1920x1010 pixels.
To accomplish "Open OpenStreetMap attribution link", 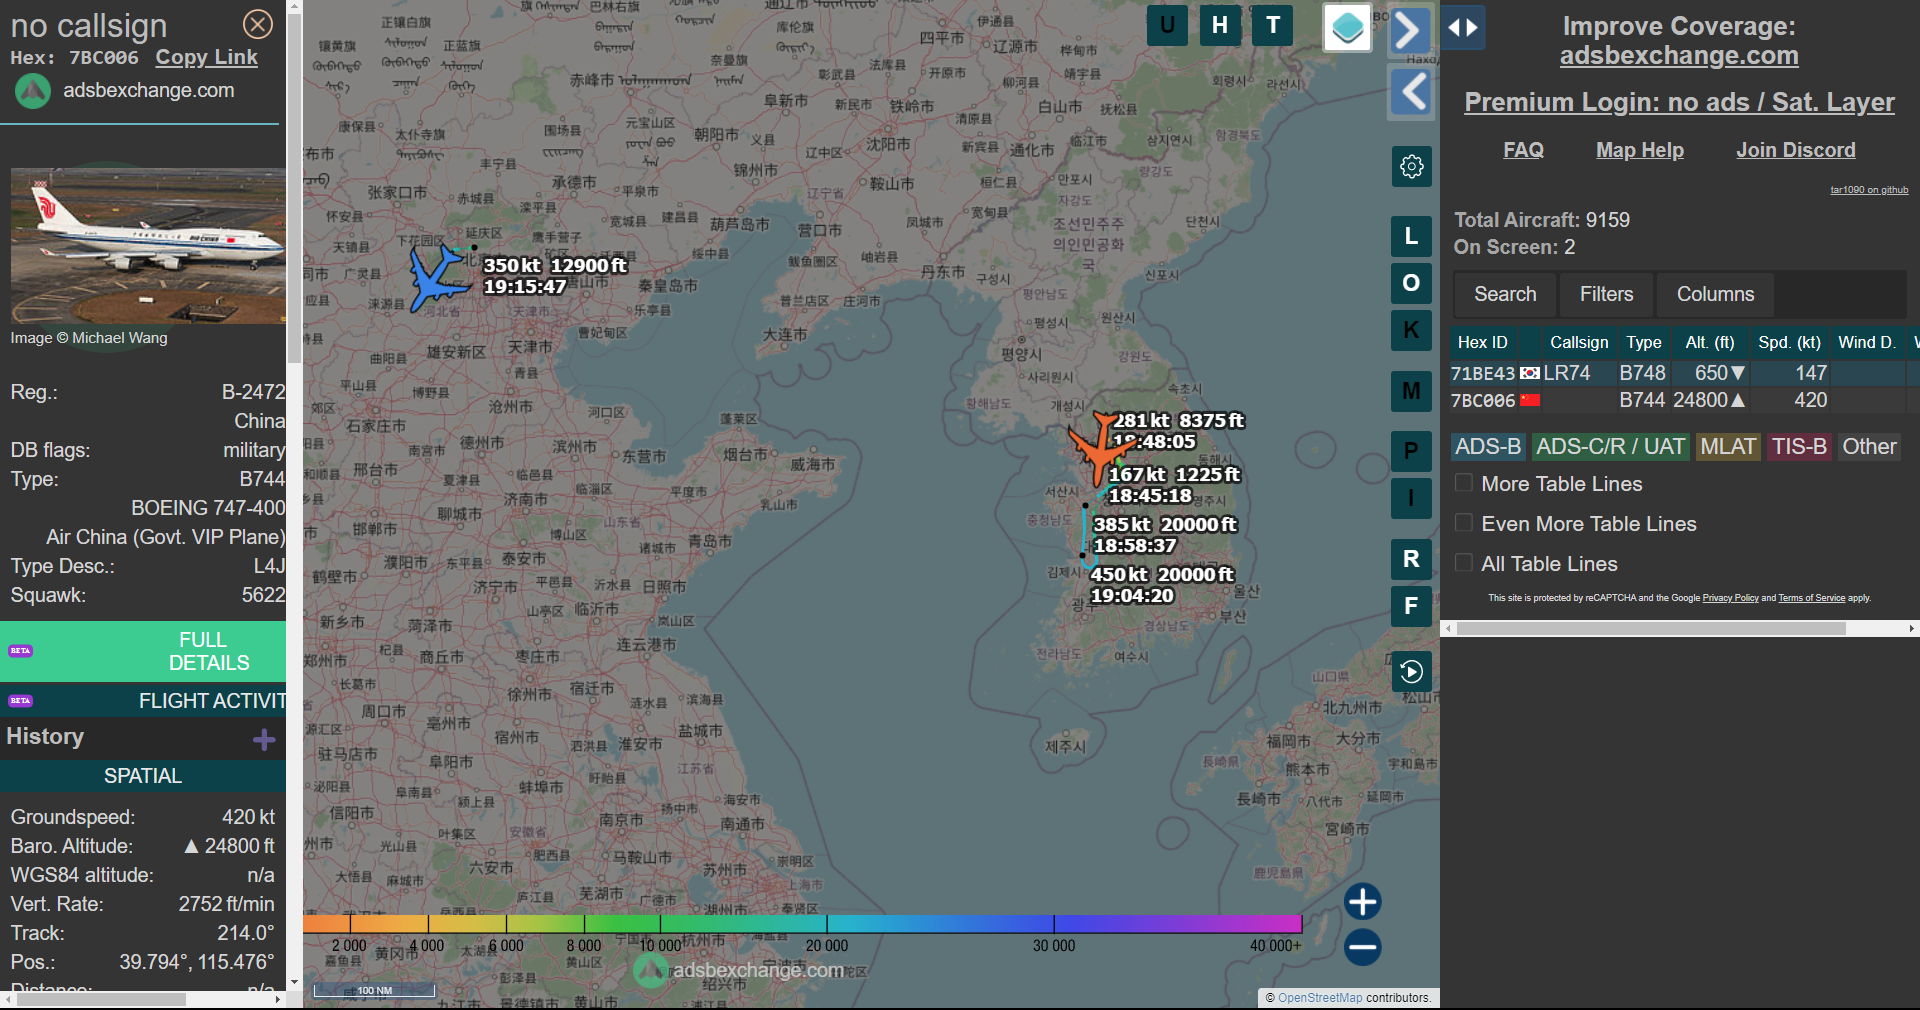I will point(1320,998).
